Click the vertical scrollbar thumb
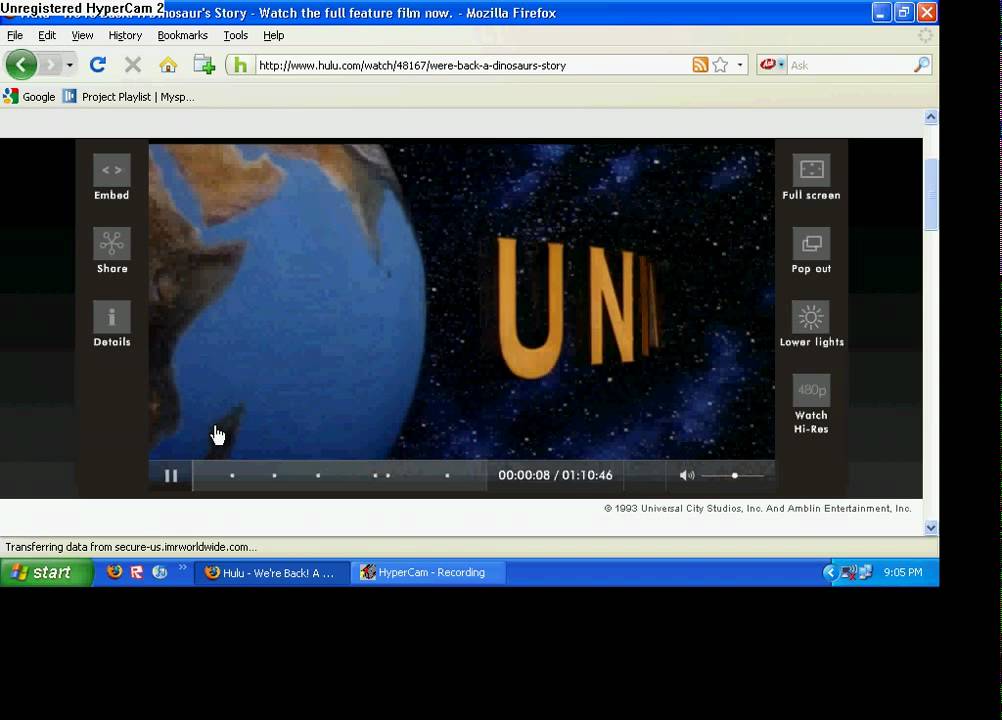1002x720 pixels. (x=931, y=194)
